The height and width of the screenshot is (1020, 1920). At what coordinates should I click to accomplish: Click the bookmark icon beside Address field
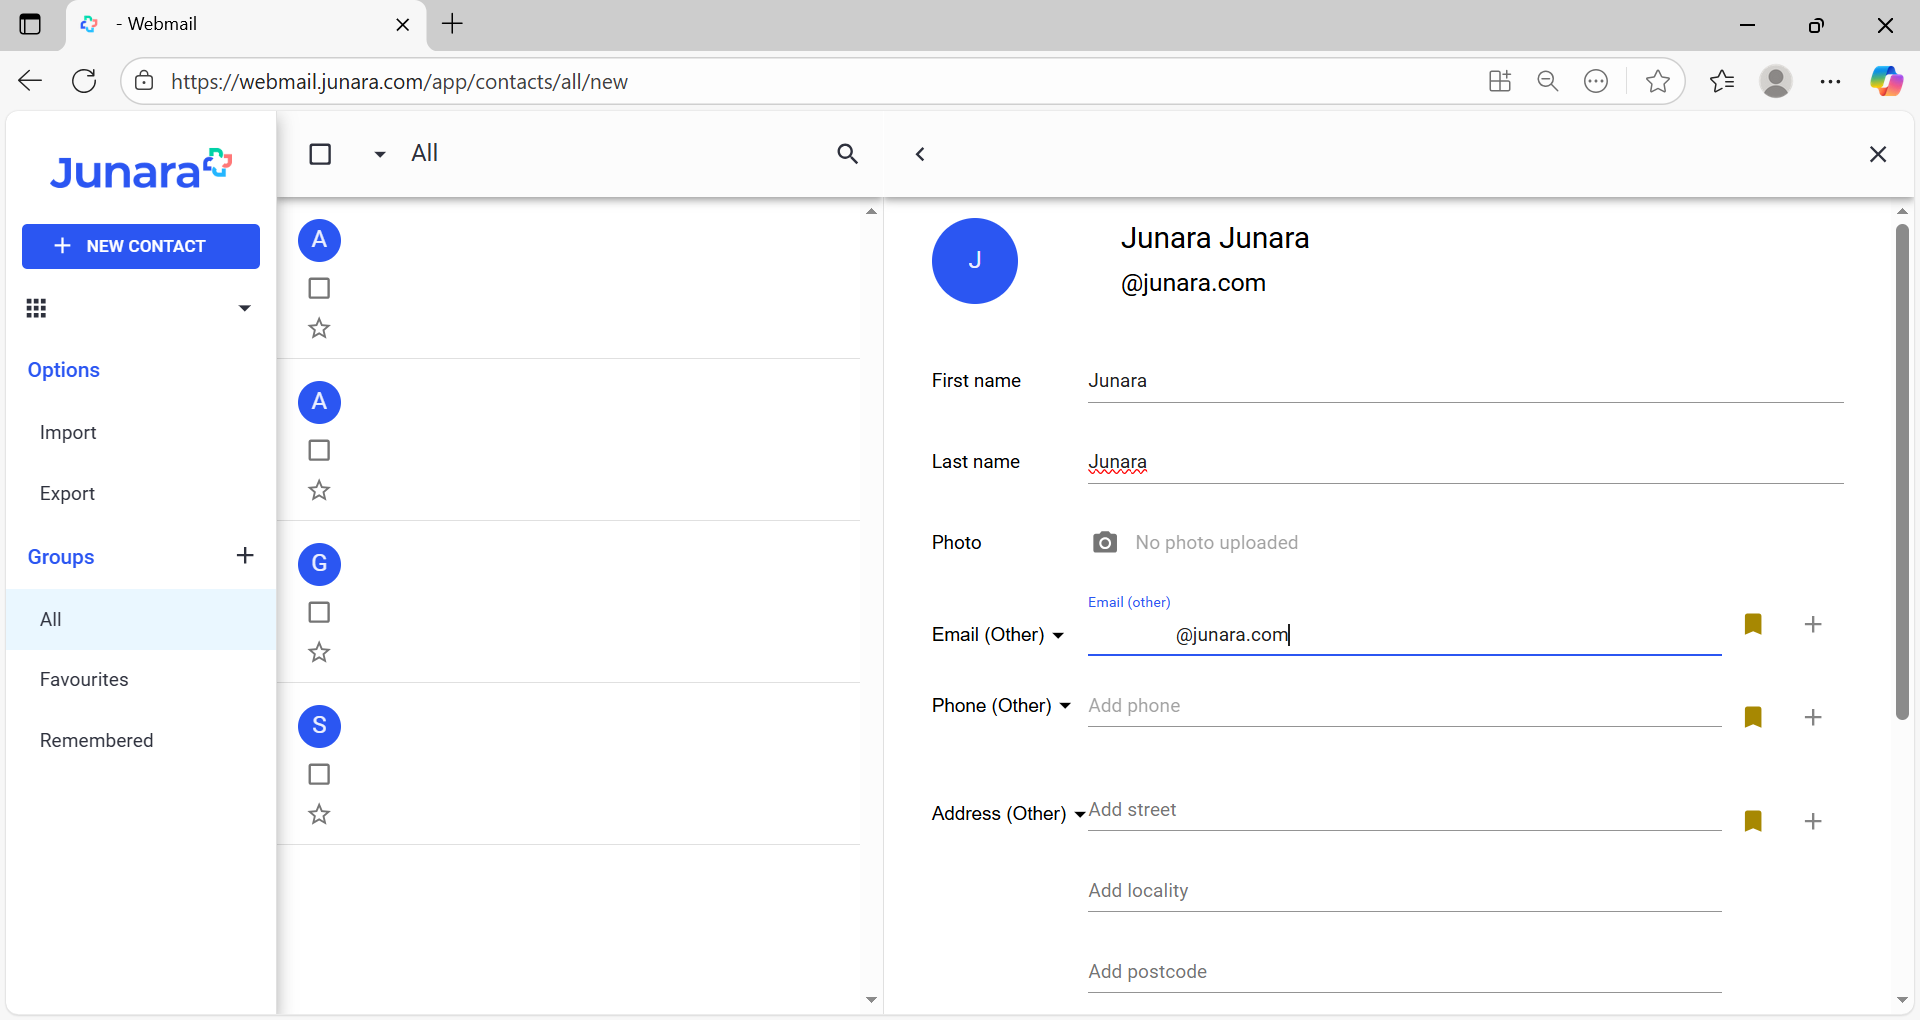click(x=1753, y=821)
